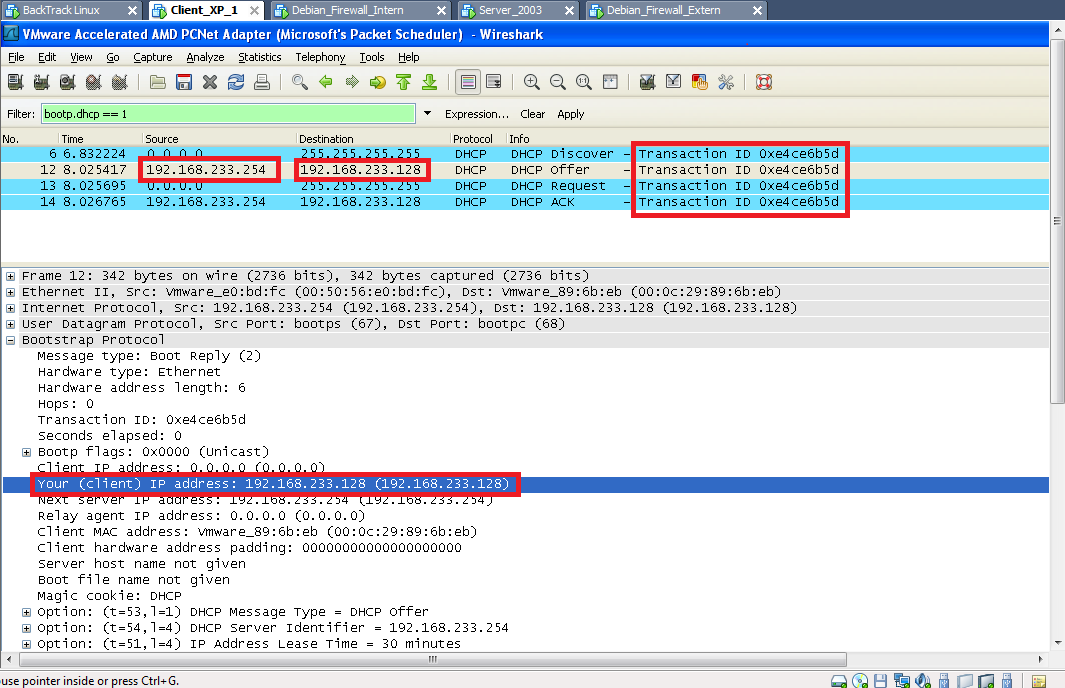
Task: Expand the IP Address Lease Time option
Action: (x=26, y=644)
